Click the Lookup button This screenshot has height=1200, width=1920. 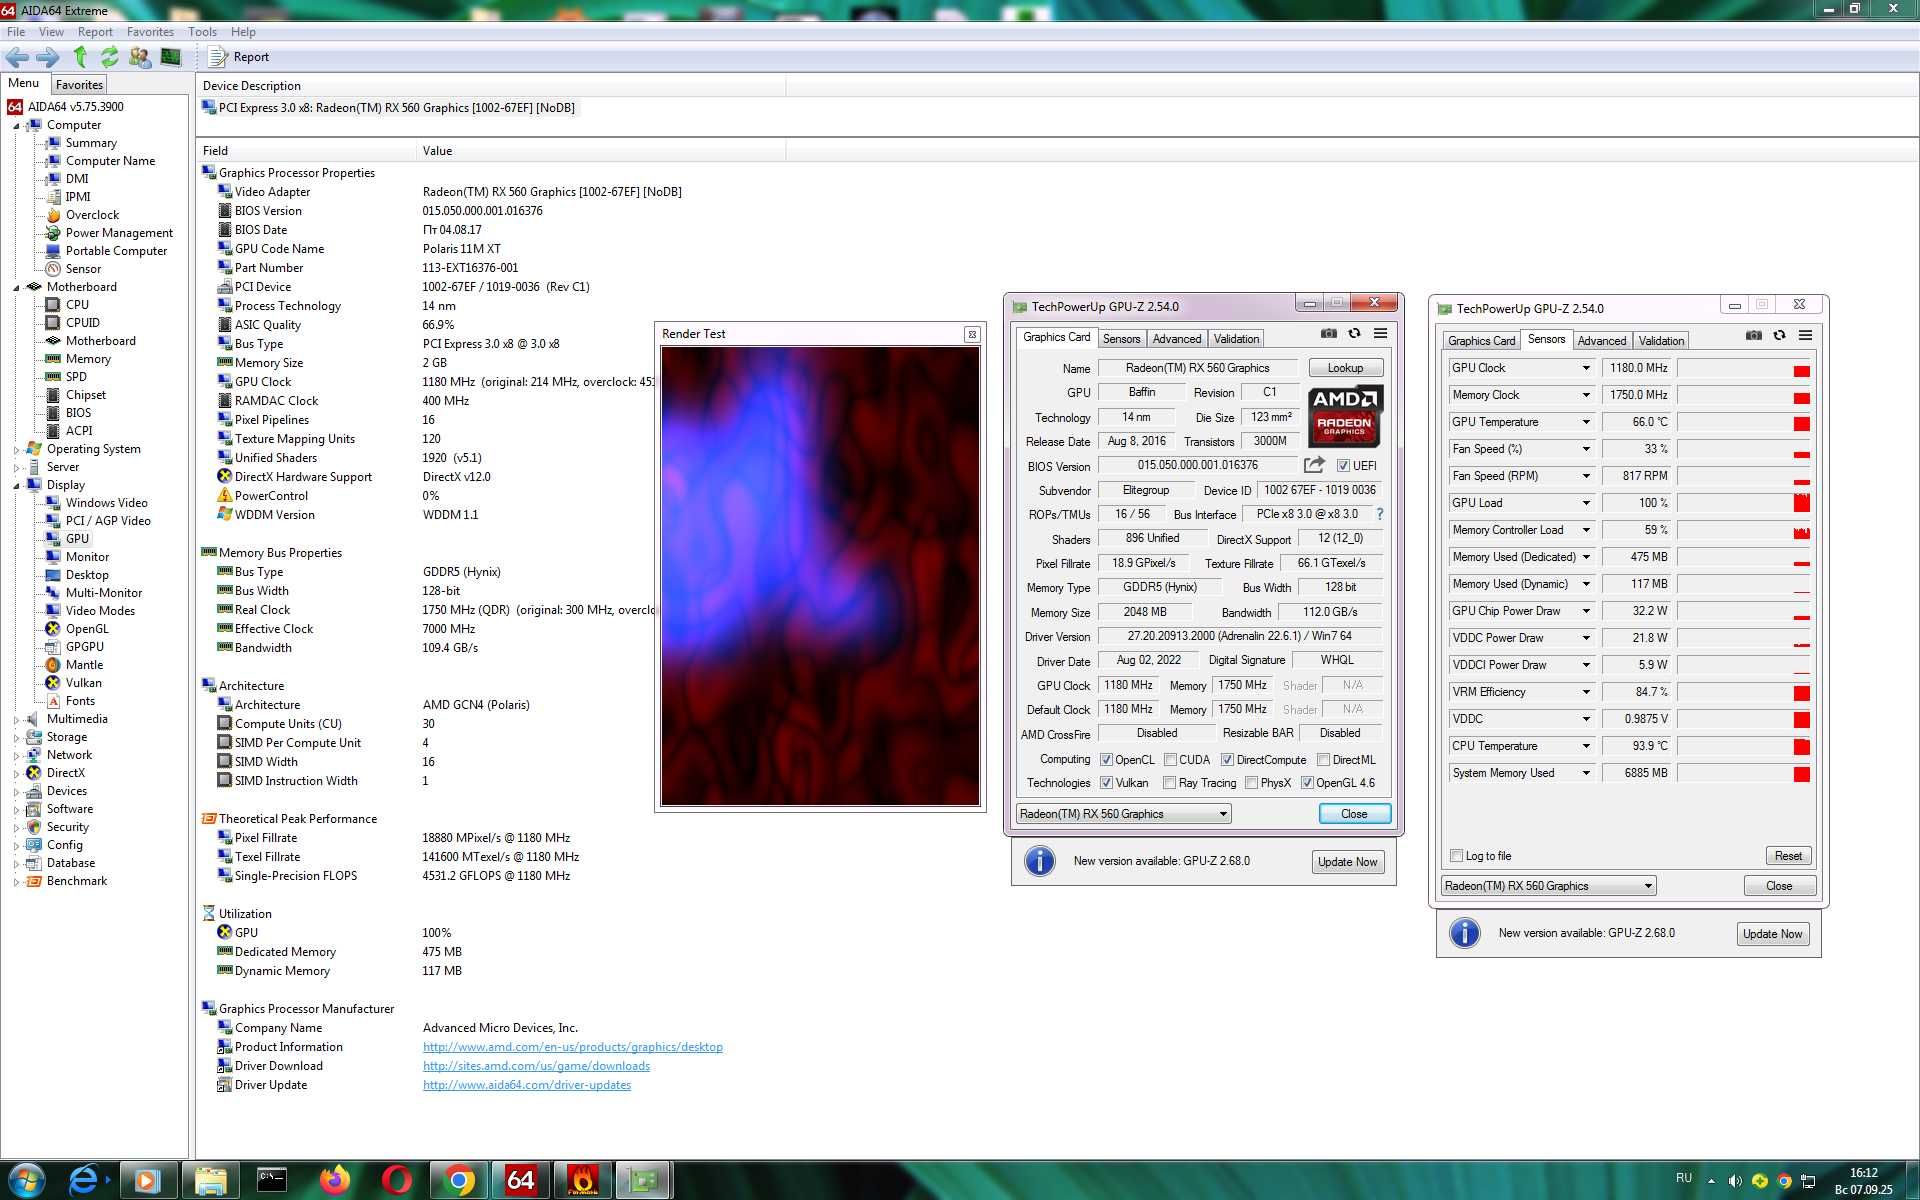point(1345,368)
